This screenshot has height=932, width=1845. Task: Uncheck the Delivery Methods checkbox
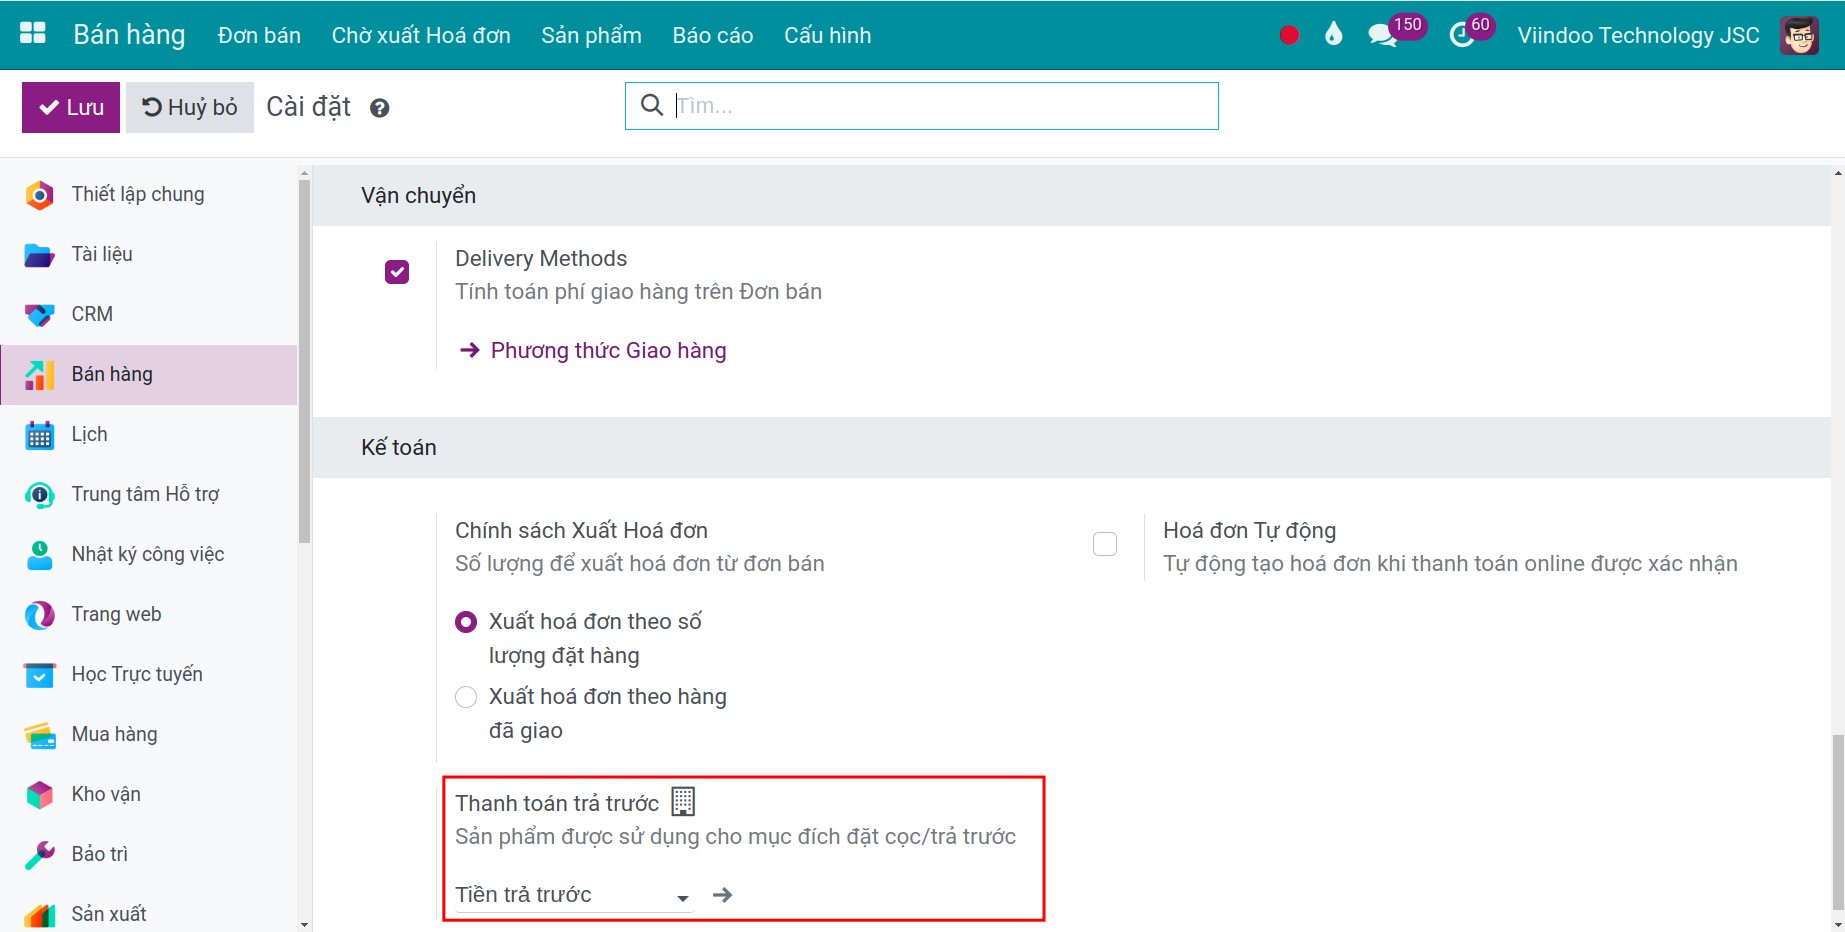click(x=397, y=272)
